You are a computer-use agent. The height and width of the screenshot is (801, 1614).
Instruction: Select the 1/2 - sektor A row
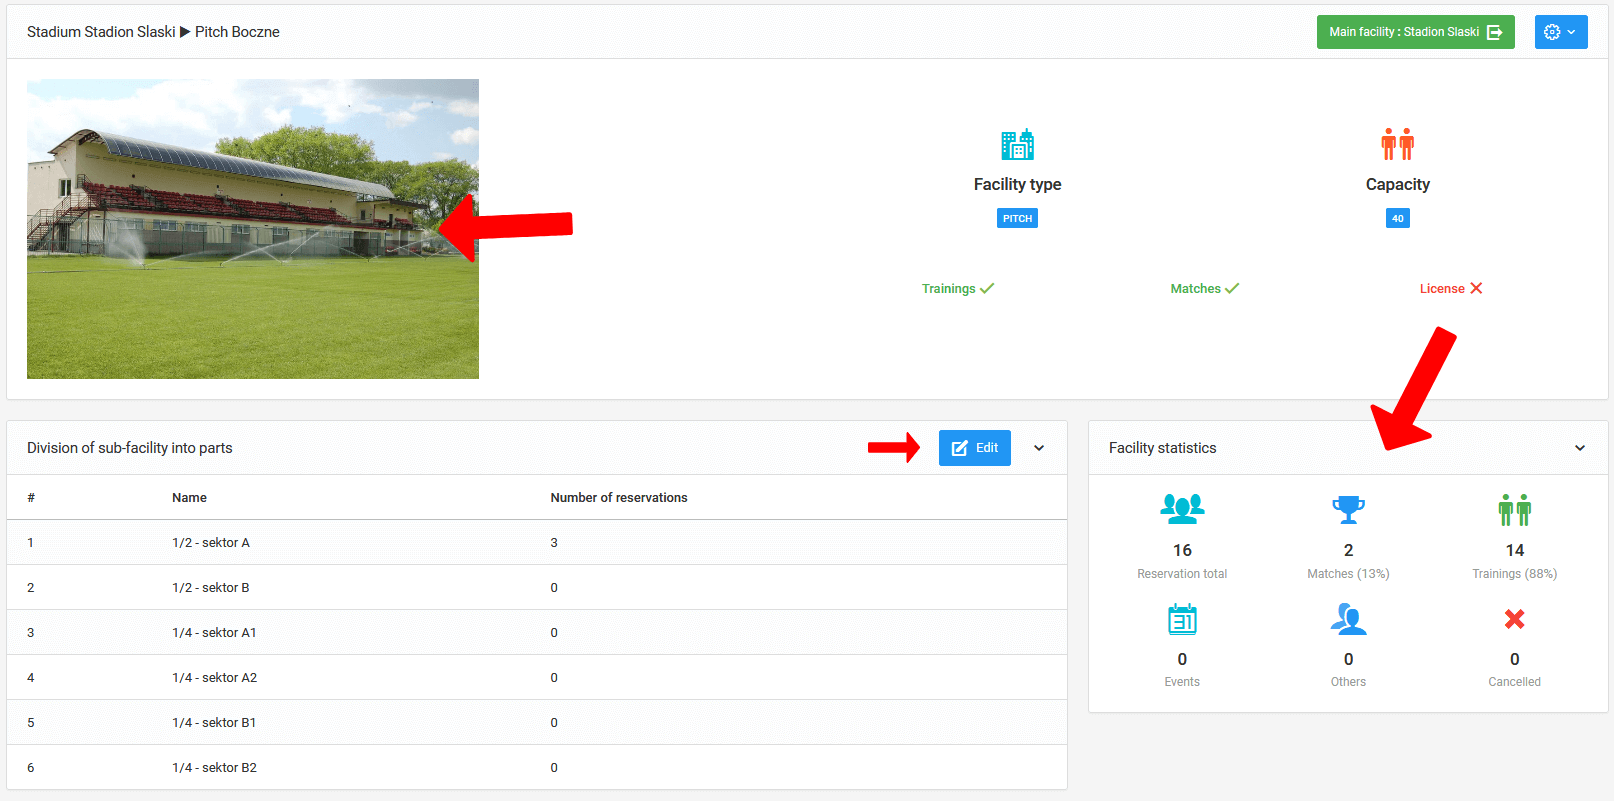(x=211, y=543)
